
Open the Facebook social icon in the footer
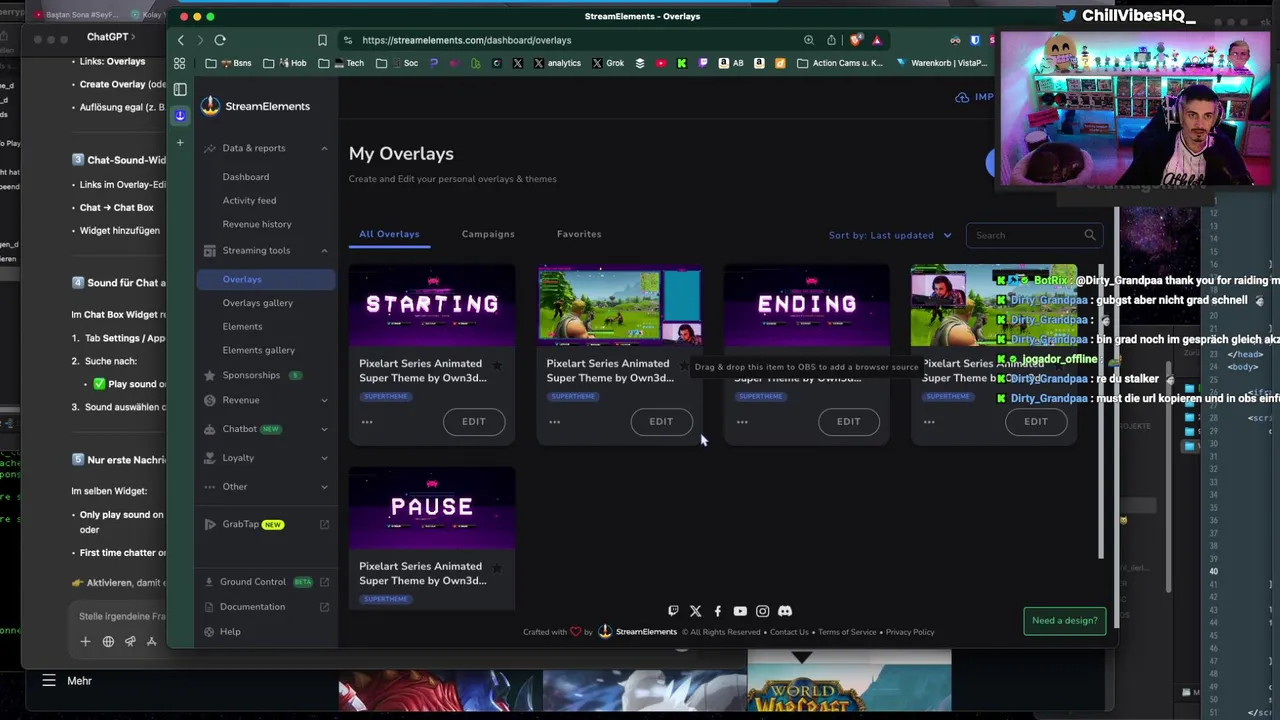pyautogui.click(x=717, y=611)
